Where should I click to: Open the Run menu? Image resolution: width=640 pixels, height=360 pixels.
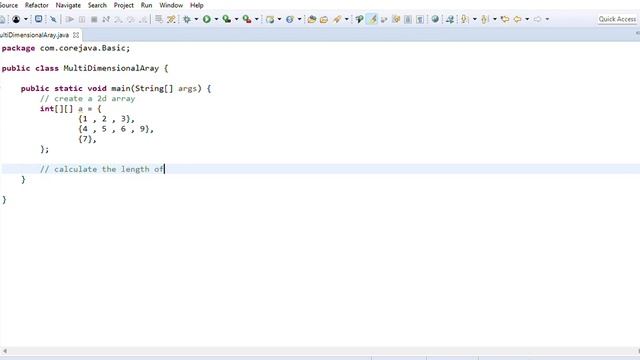tap(147, 5)
